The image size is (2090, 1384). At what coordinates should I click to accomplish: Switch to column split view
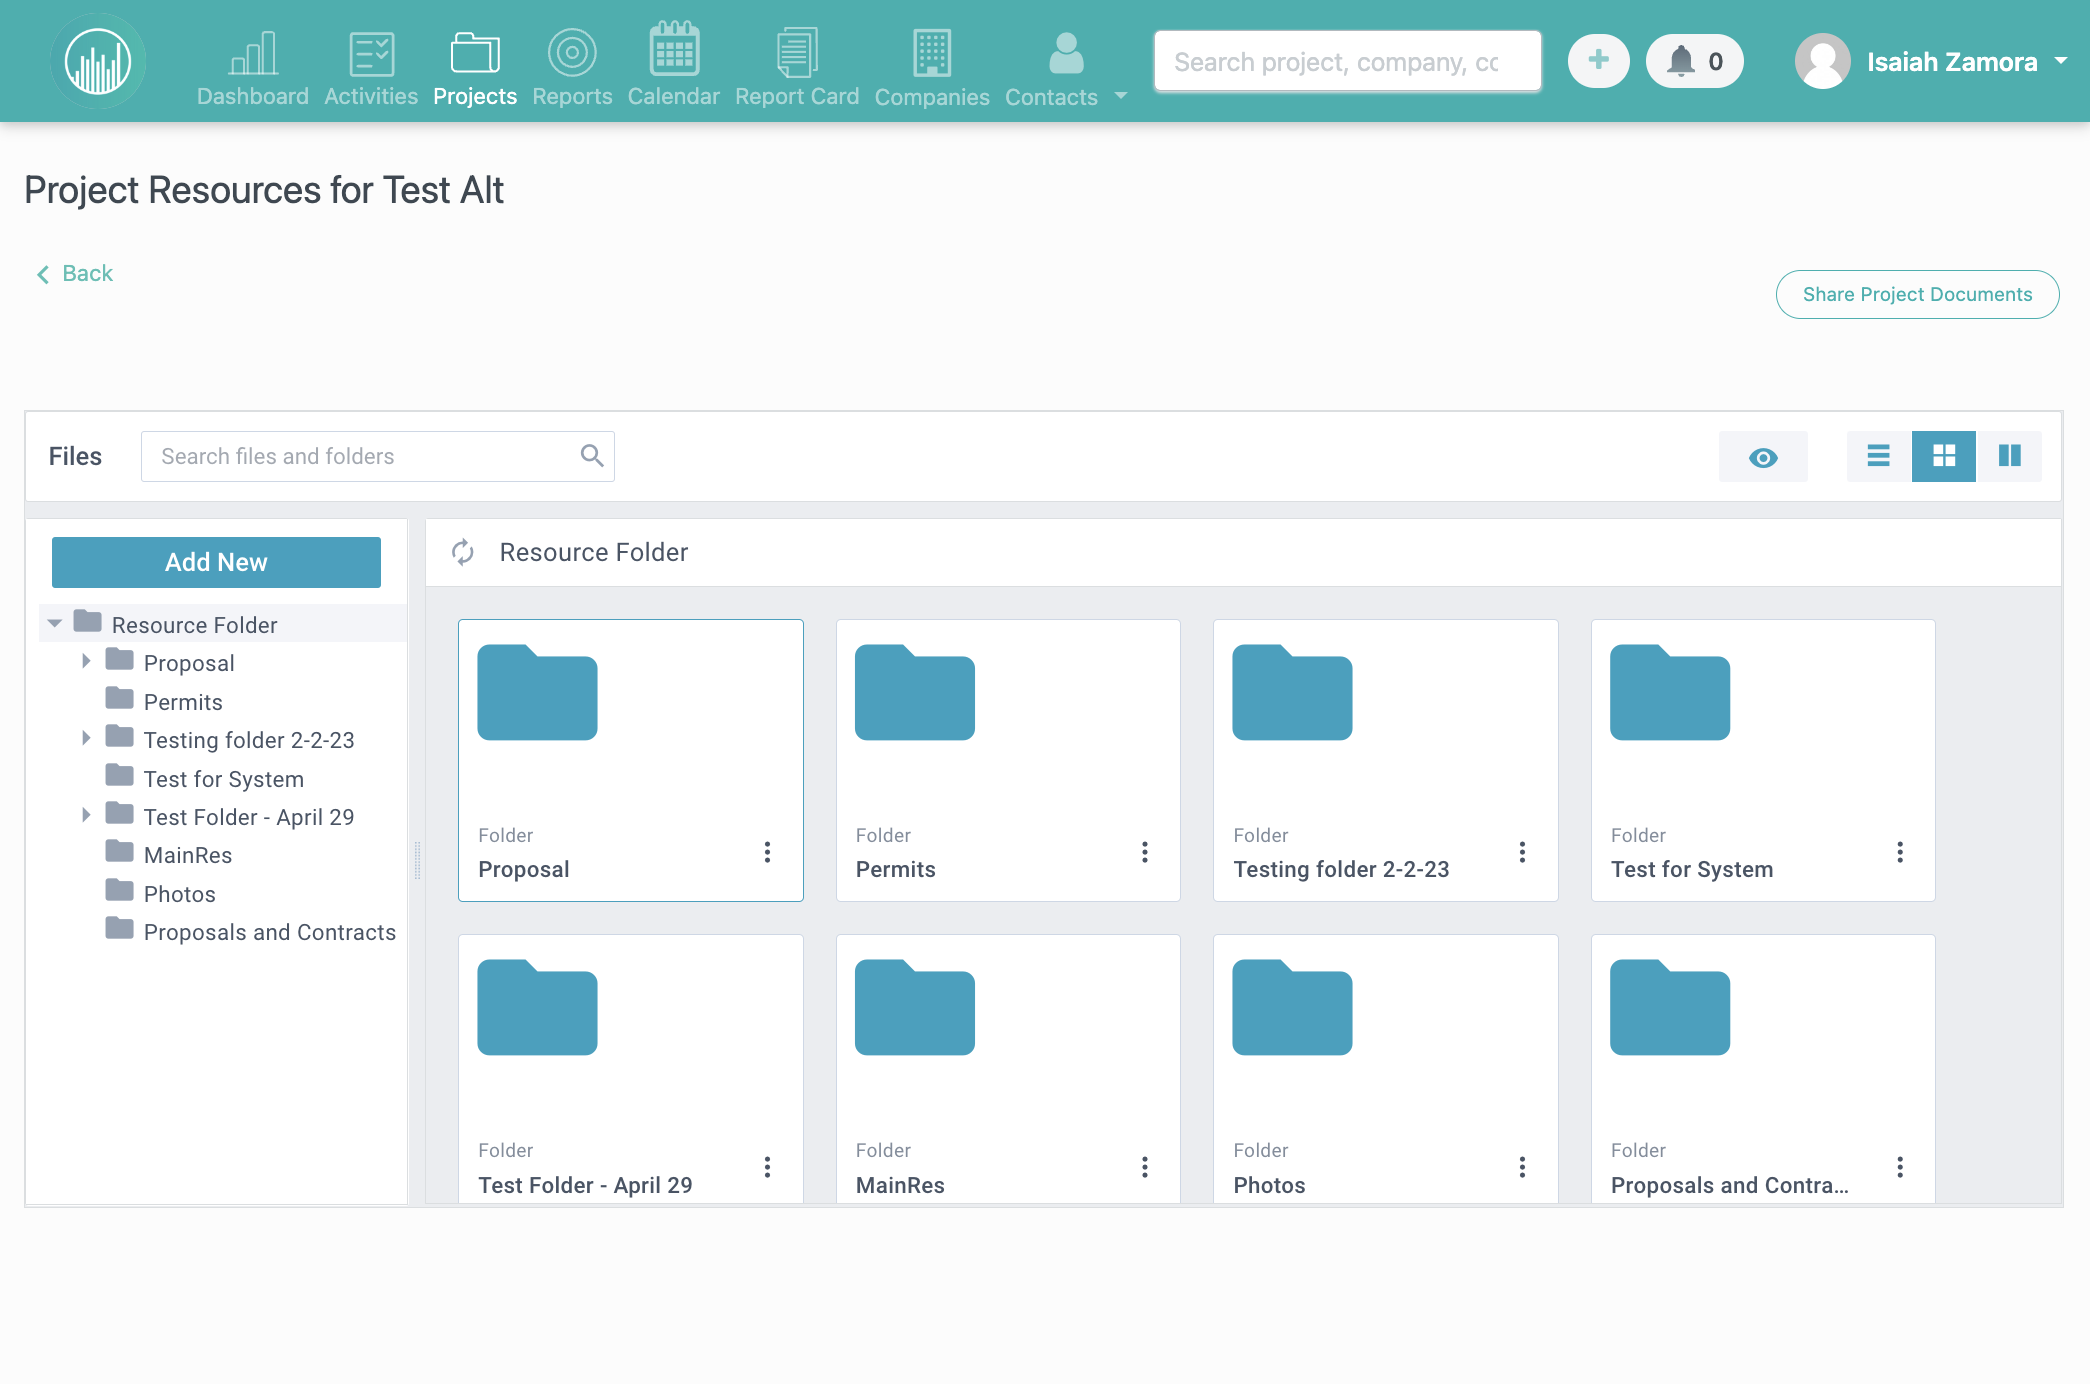tap(2009, 456)
